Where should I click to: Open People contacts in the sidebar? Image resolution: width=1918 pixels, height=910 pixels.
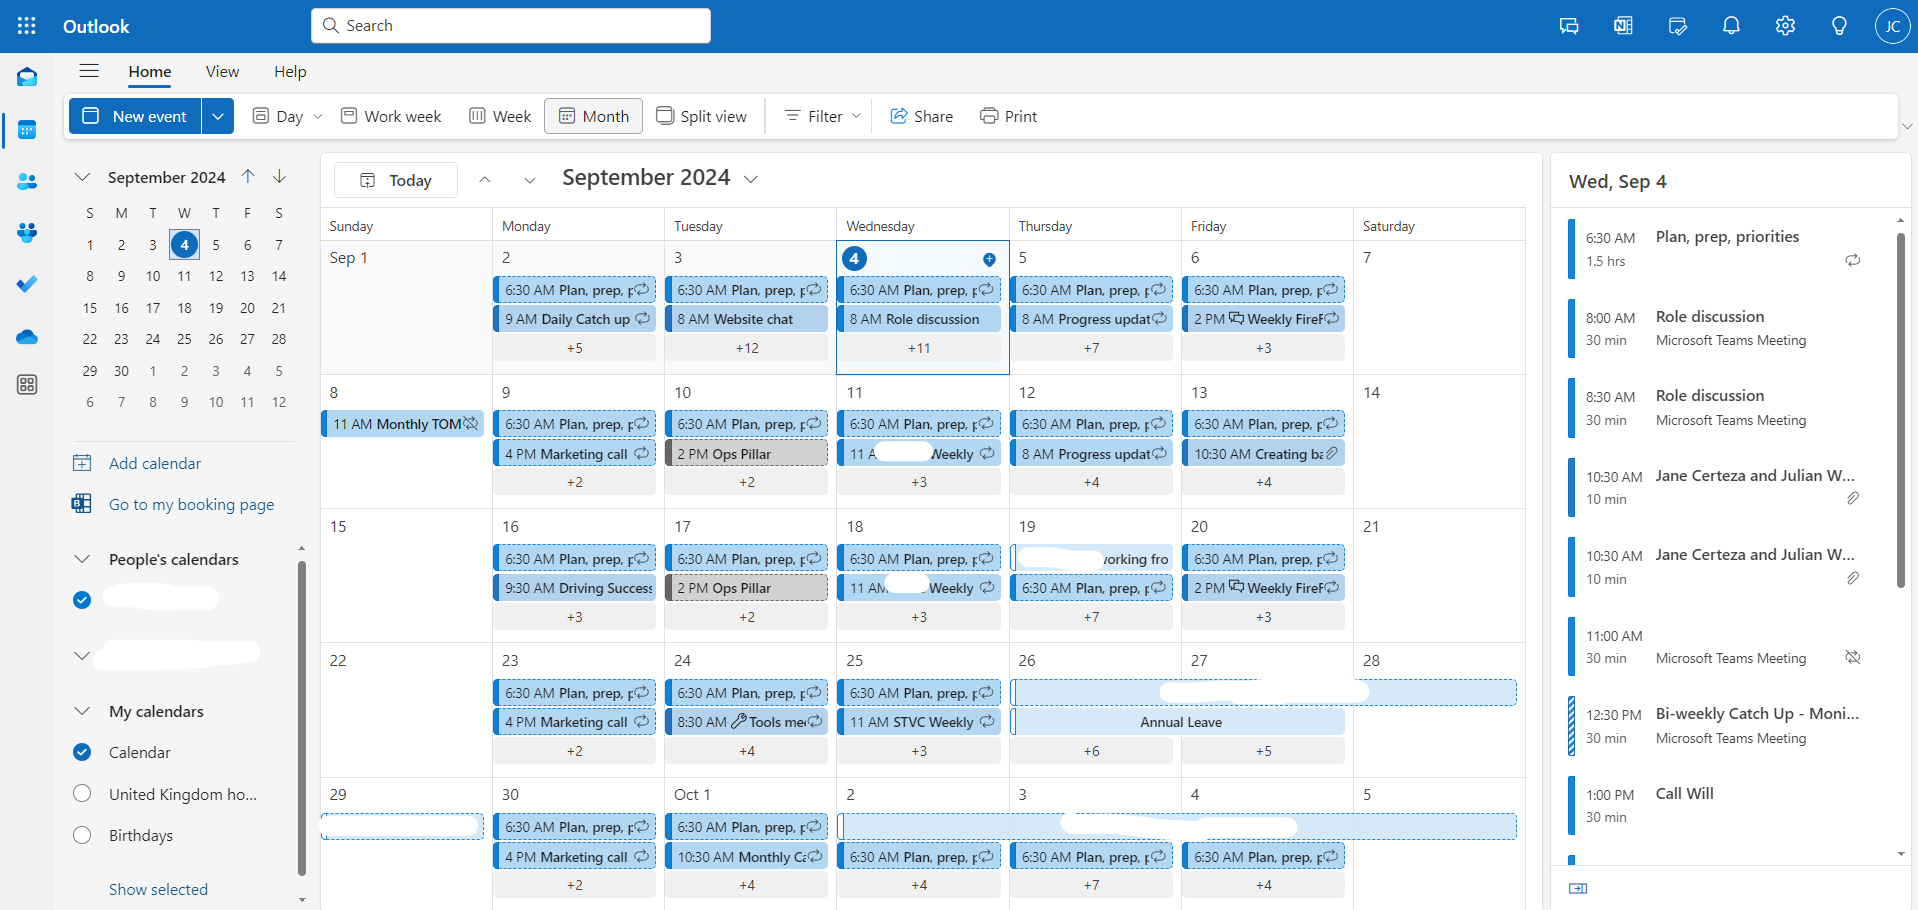[27, 181]
